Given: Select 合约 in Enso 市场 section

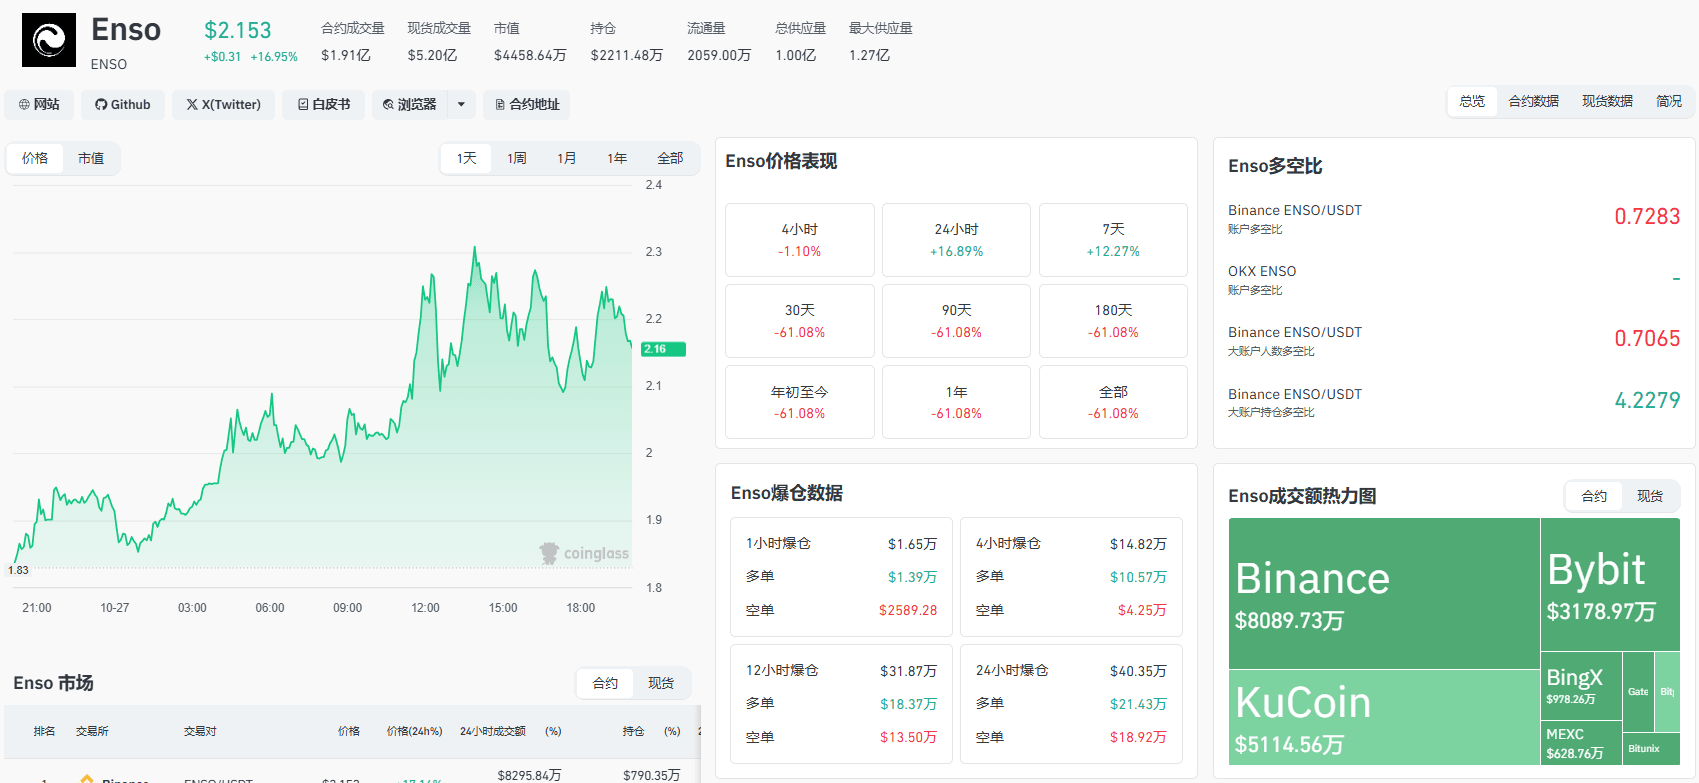Looking at the screenshot, I should pos(605,683).
